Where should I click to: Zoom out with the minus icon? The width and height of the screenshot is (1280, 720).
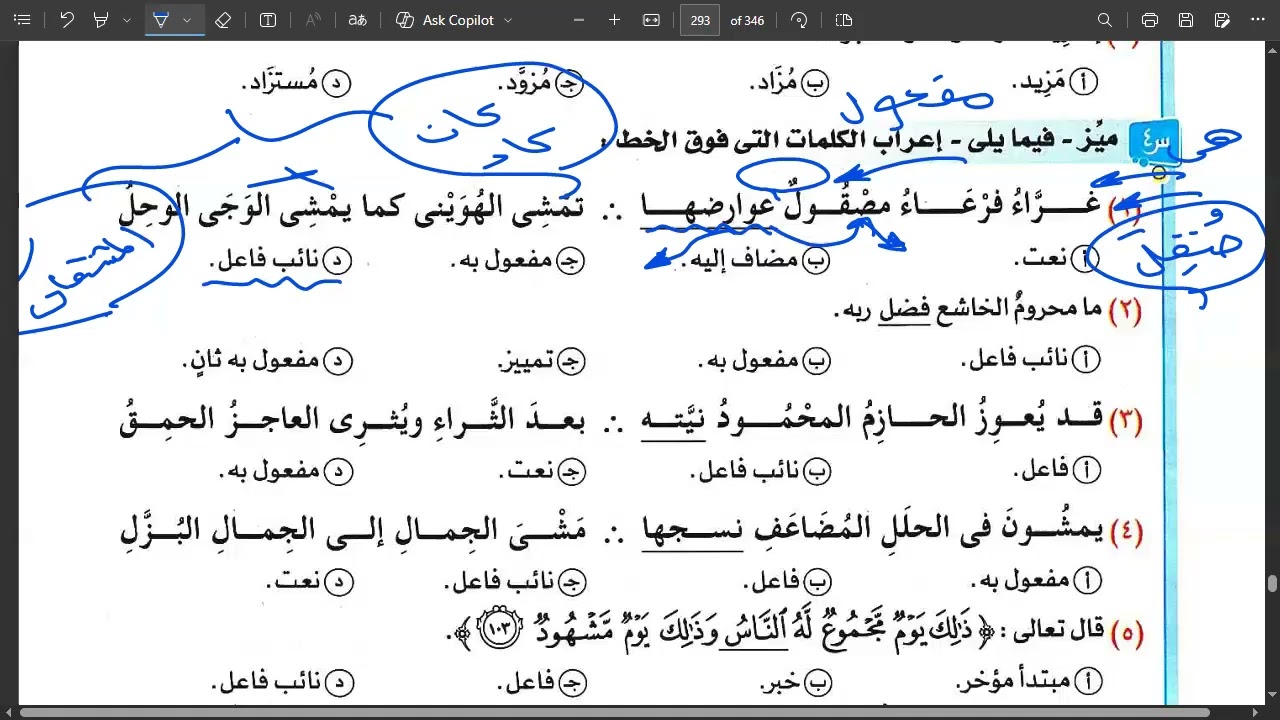pos(580,20)
